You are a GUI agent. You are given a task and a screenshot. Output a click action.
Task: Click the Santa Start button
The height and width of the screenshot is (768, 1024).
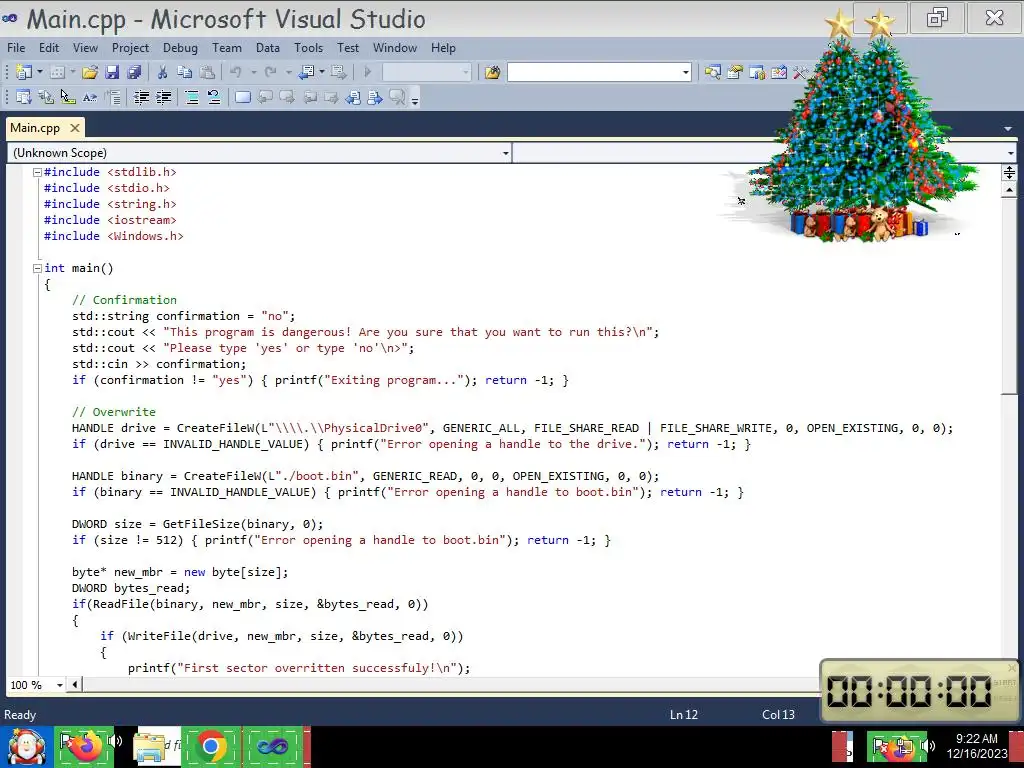click(26, 747)
